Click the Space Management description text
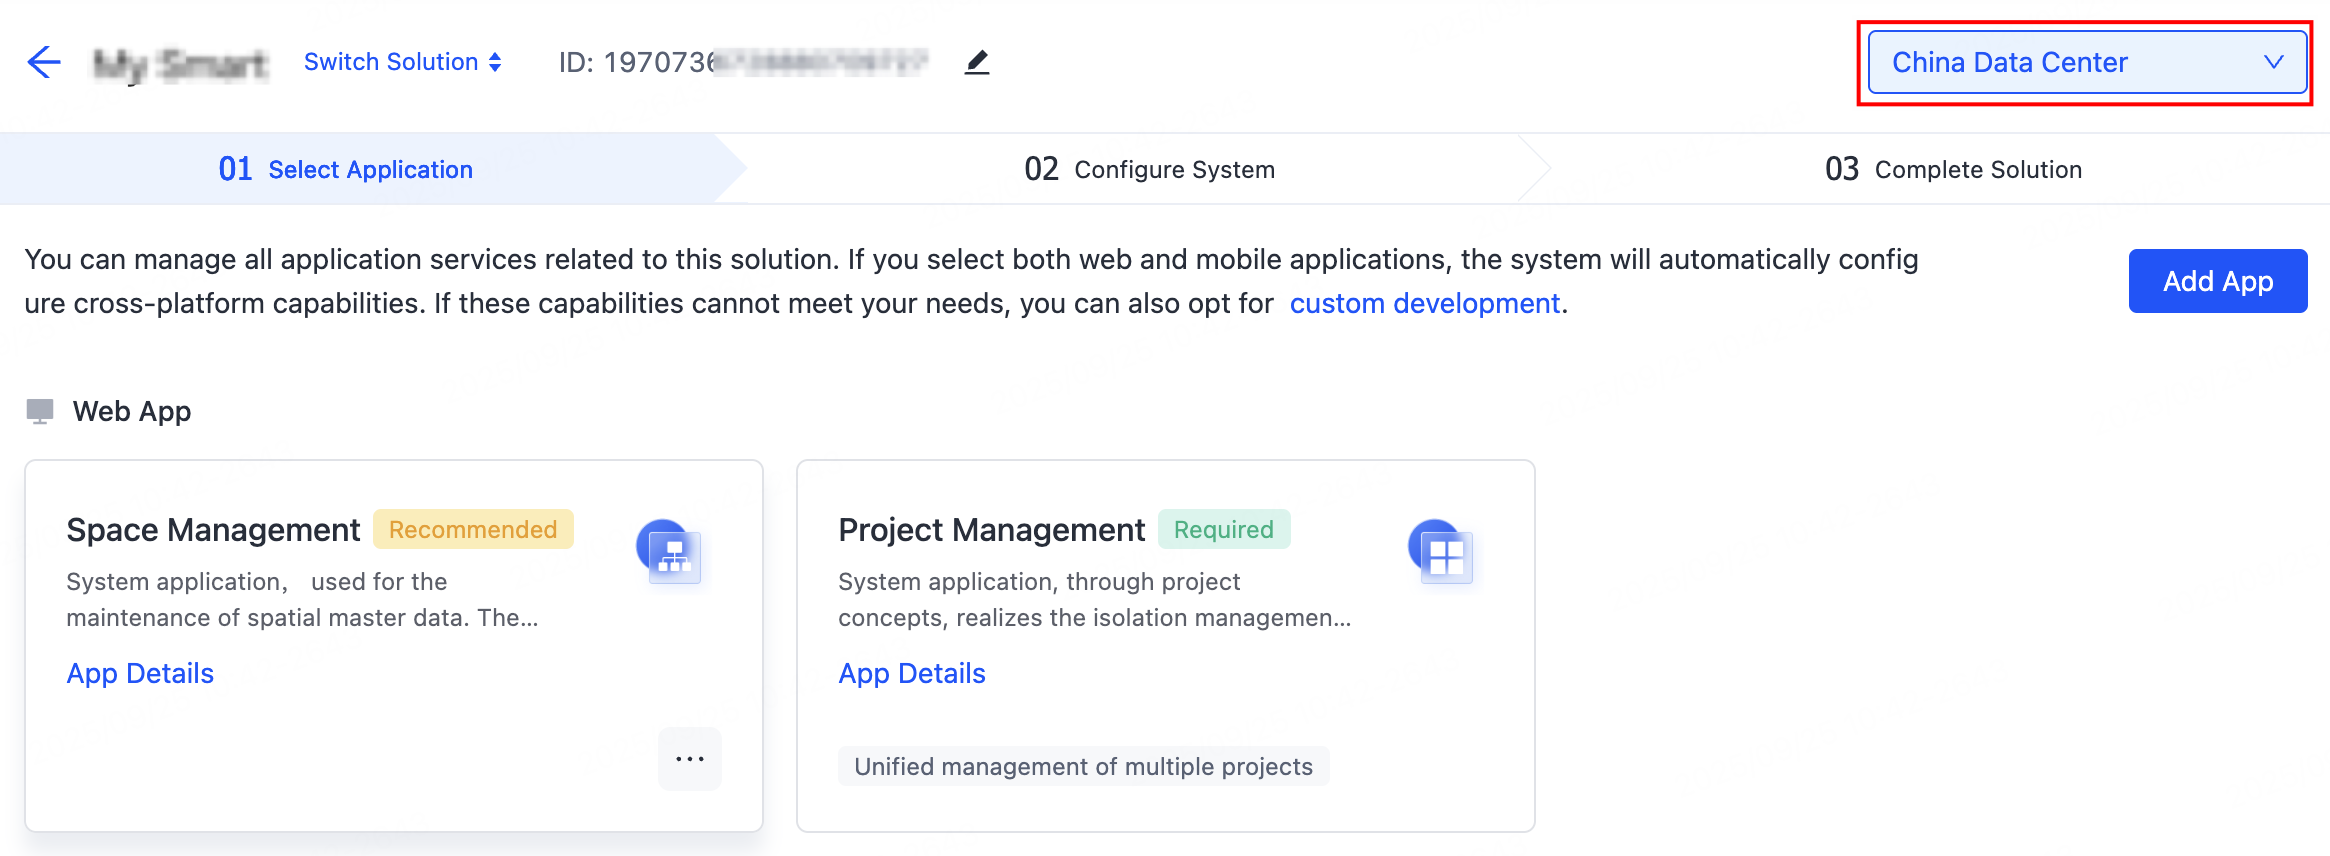This screenshot has width=2330, height=856. [303, 600]
